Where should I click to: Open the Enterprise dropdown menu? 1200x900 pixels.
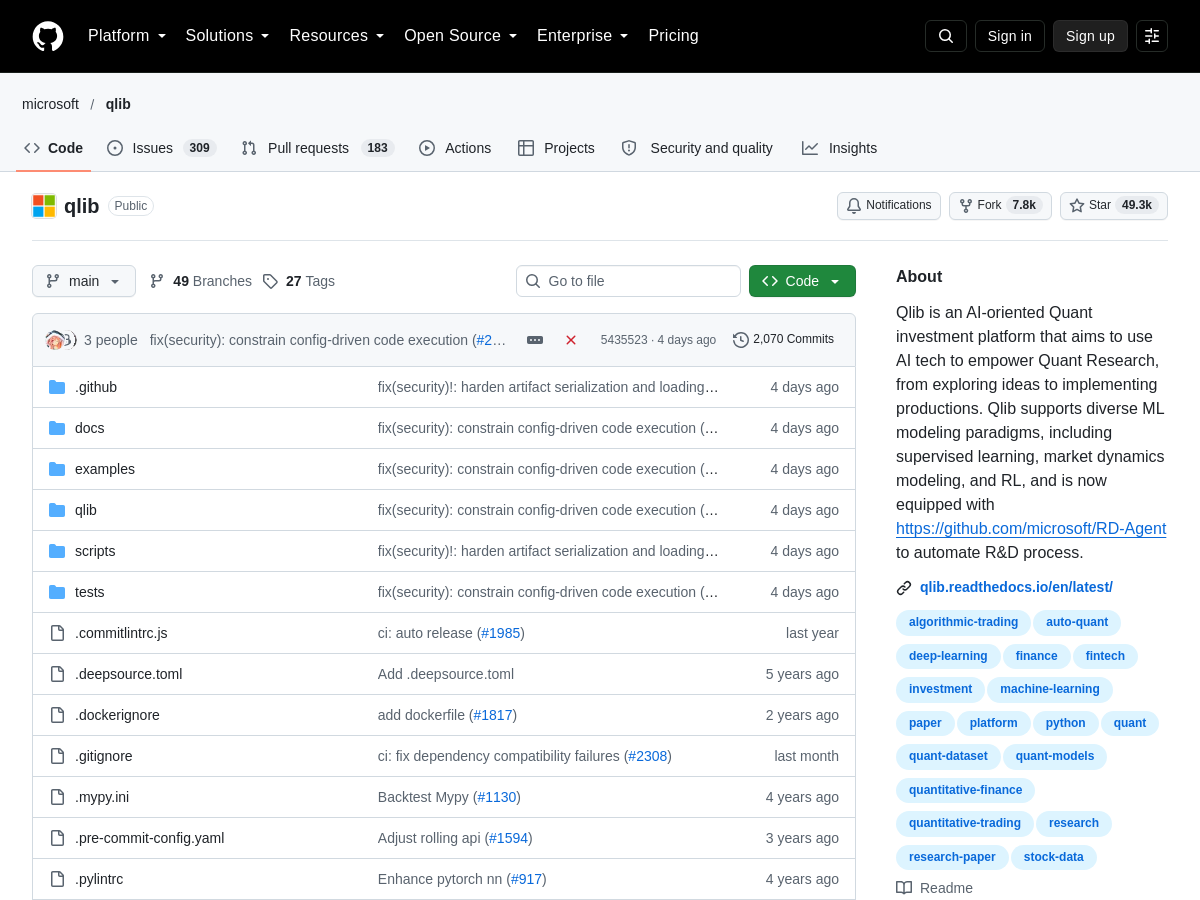tap(583, 36)
